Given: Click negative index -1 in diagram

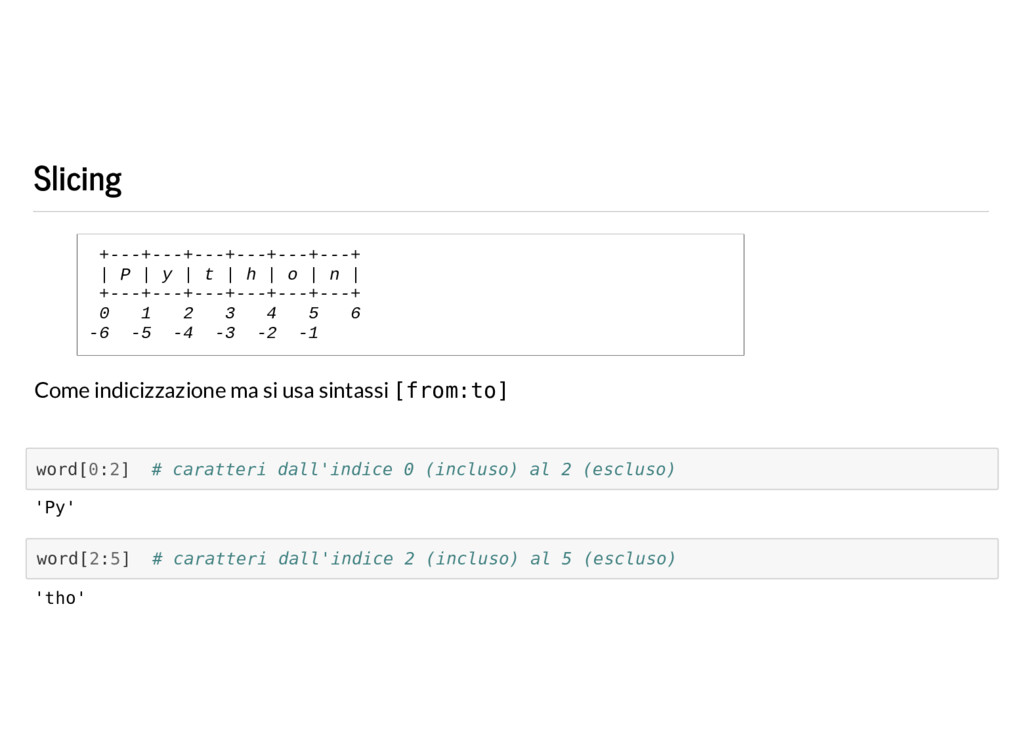Looking at the screenshot, I should pyautogui.click(x=309, y=333).
